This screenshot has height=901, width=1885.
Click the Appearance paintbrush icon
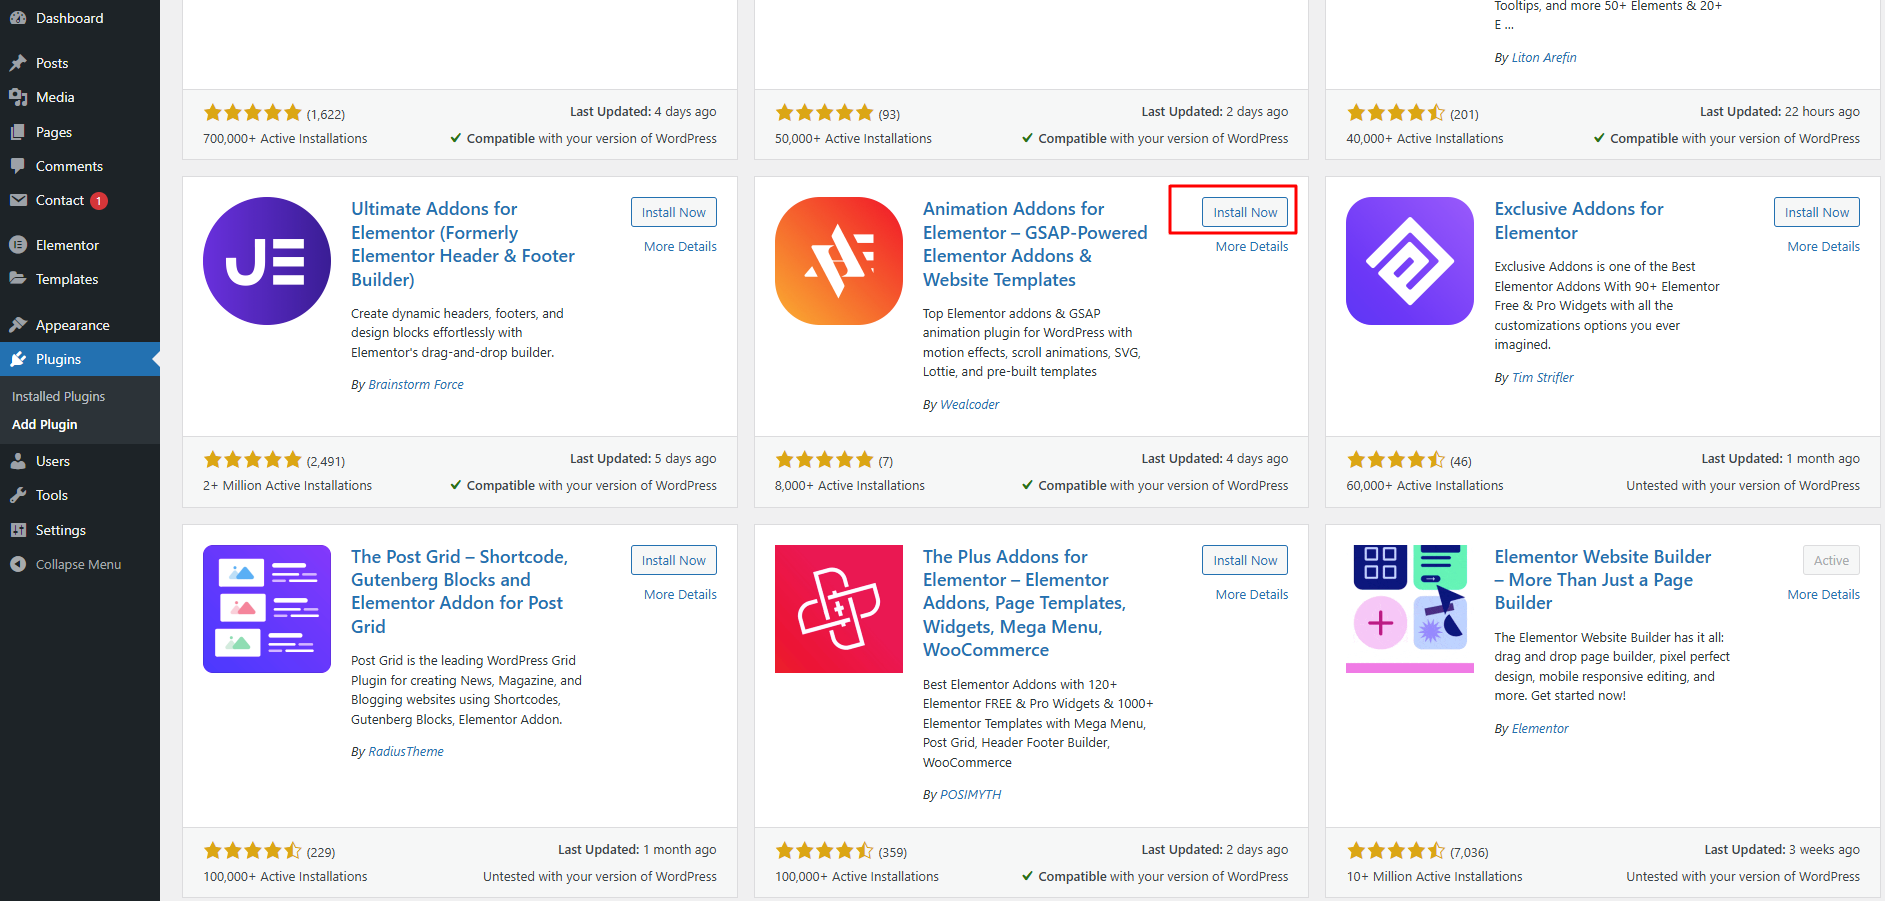coord(18,325)
